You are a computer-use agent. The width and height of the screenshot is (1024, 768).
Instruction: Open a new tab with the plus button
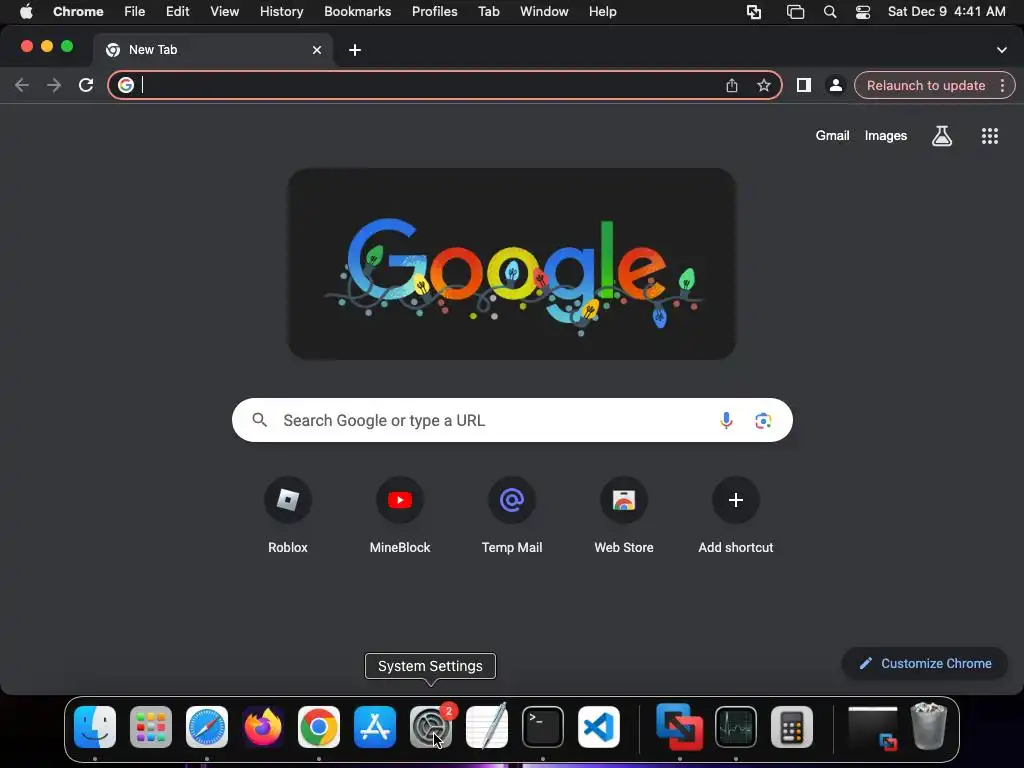355,50
